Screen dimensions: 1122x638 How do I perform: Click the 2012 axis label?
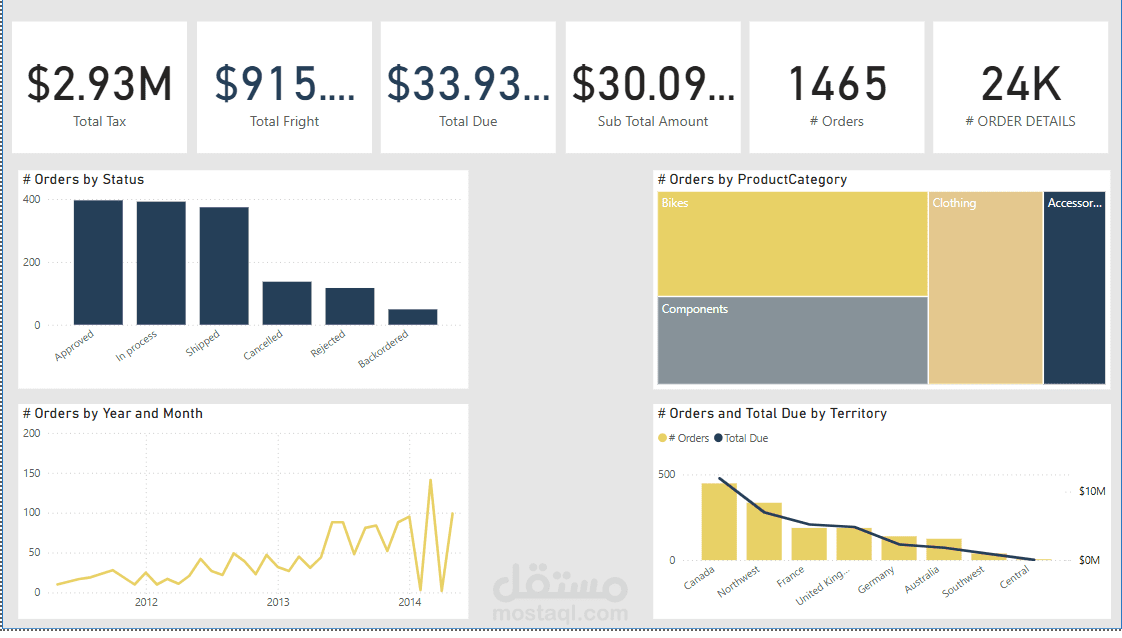tap(146, 602)
